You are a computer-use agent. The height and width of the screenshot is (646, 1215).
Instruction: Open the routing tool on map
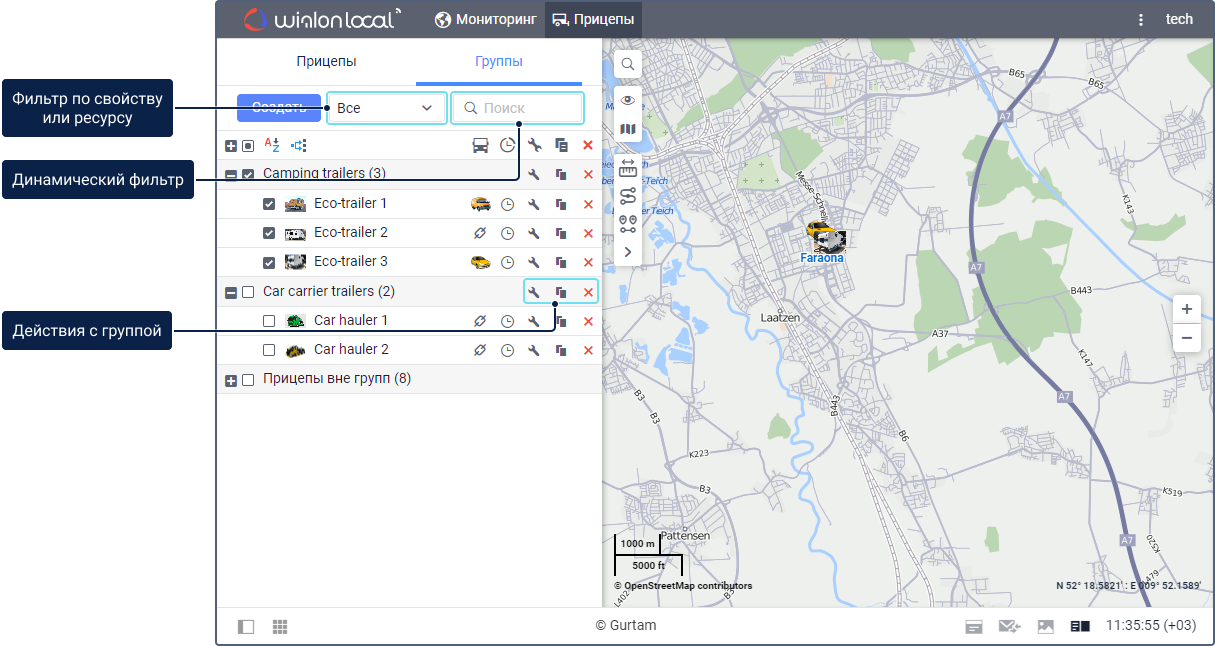[x=628, y=196]
